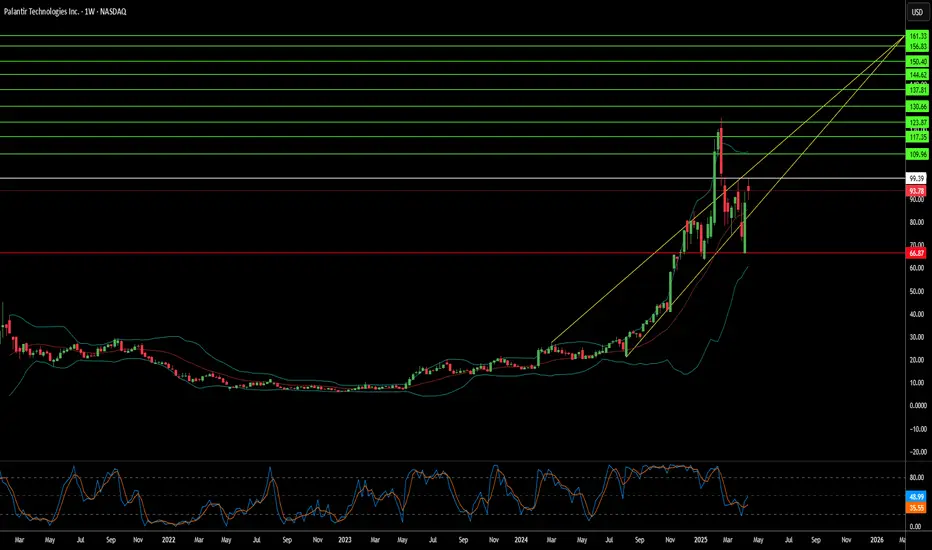Select the 150.40 green price label
932x550 pixels.
coord(918,61)
